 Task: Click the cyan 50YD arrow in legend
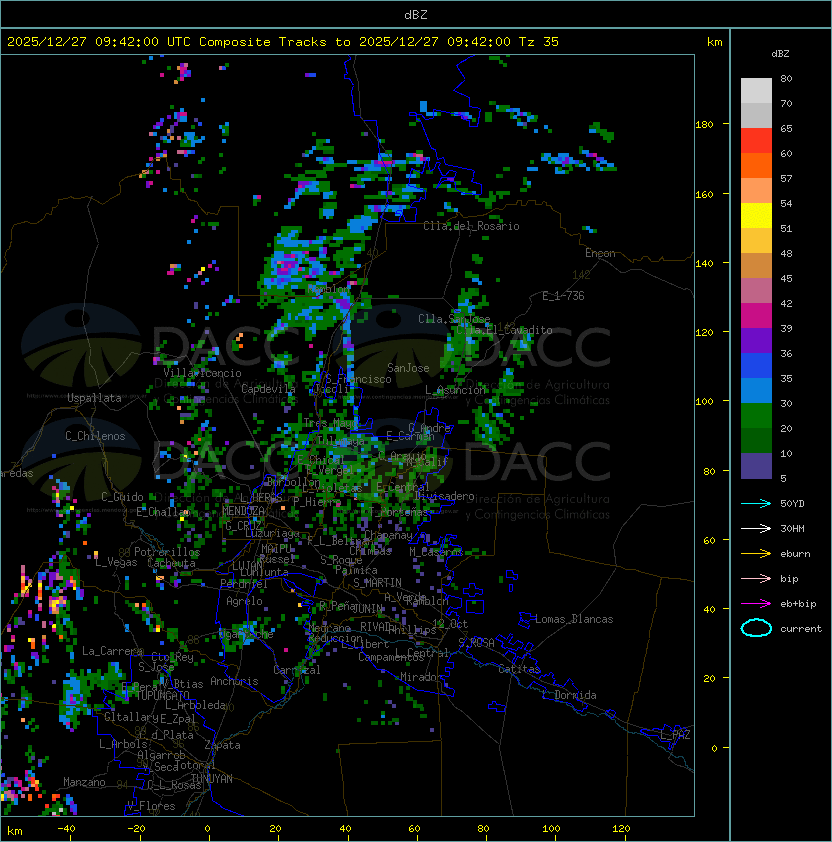point(756,503)
